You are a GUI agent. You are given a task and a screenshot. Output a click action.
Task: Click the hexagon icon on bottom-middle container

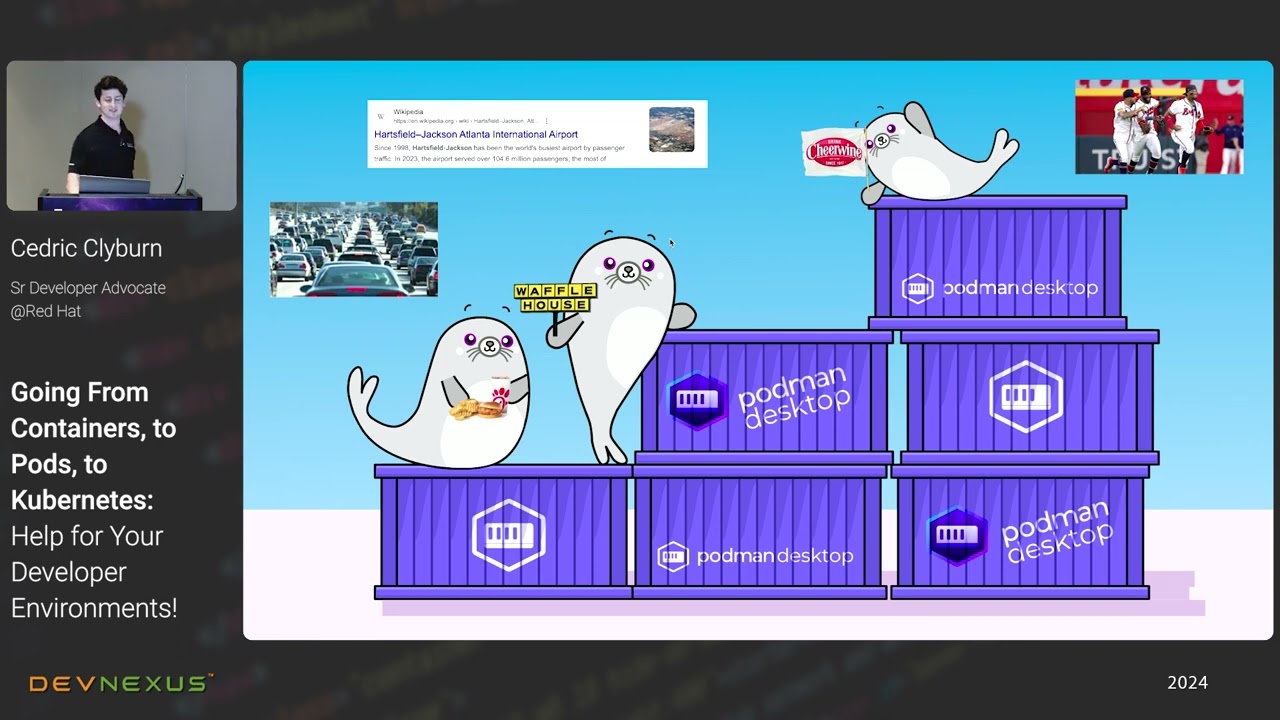(673, 557)
